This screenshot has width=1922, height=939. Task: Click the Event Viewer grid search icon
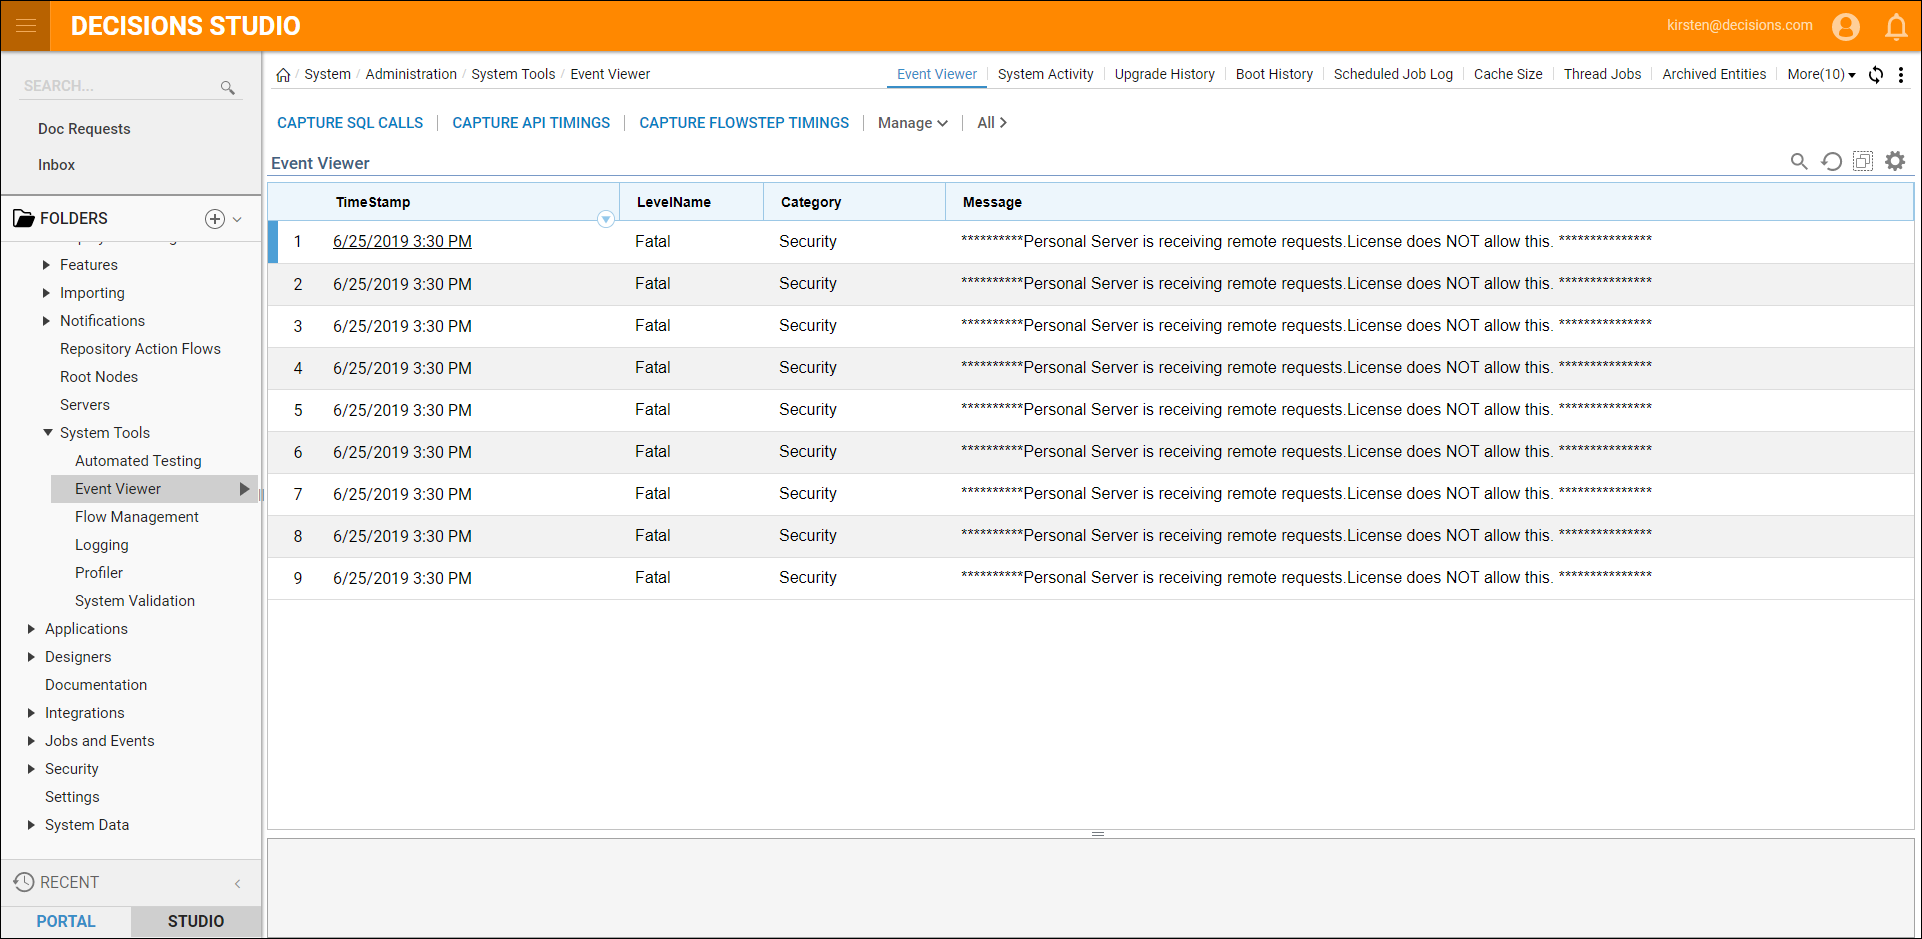pyautogui.click(x=1799, y=161)
